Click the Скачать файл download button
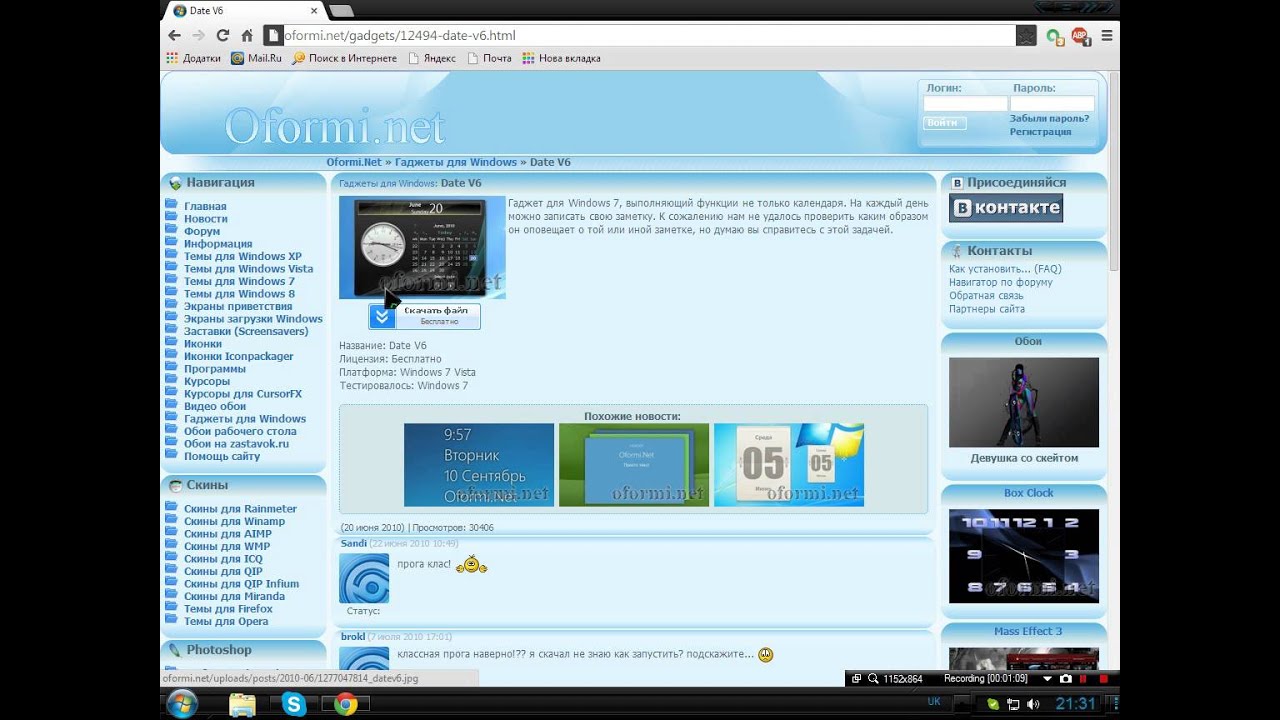The width and height of the screenshot is (1280, 720). coord(424,316)
